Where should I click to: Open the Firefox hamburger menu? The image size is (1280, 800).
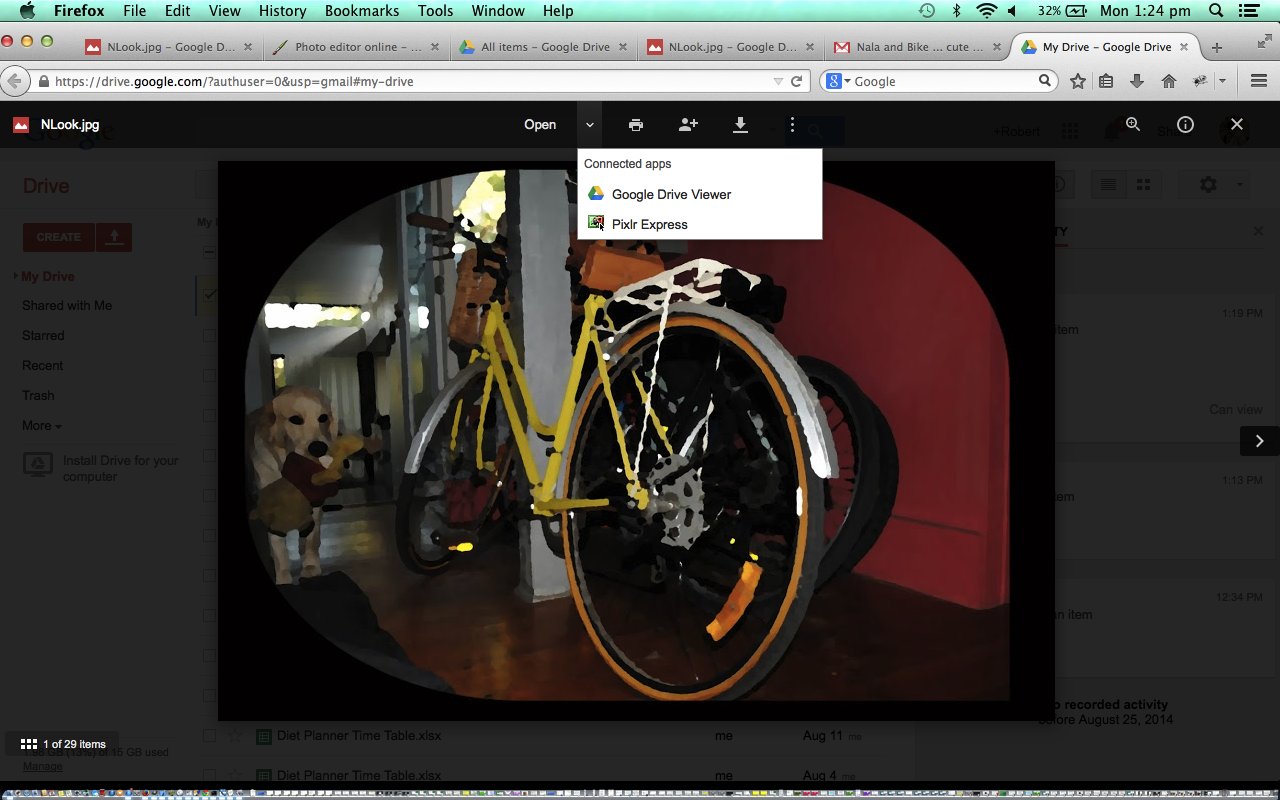(x=1259, y=81)
